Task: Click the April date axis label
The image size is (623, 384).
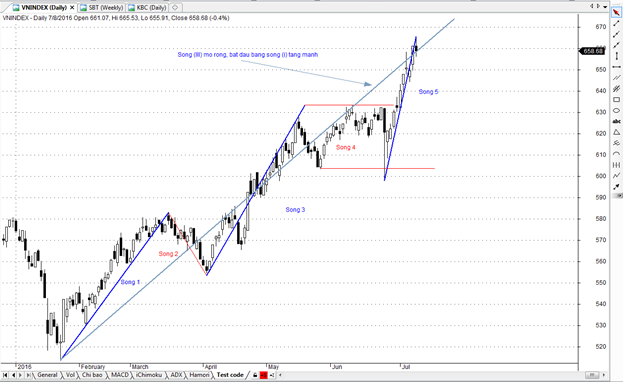Action: (x=211, y=367)
